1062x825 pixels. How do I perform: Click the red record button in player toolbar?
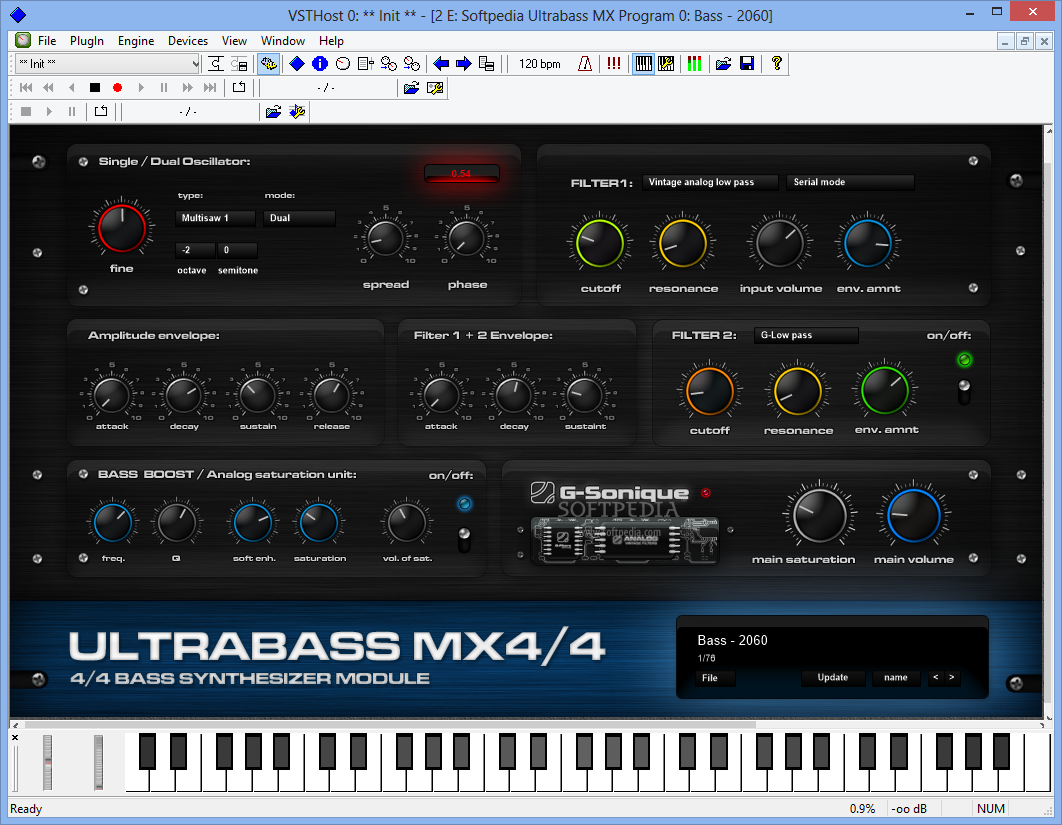coord(117,87)
